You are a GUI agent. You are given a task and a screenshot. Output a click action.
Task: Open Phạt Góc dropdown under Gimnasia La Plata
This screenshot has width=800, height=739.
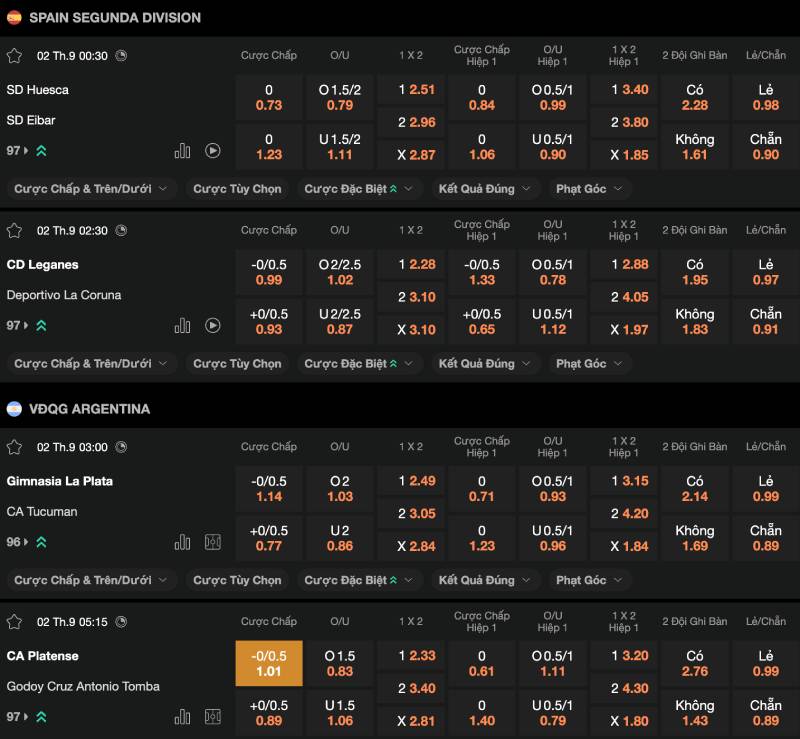(589, 580)
